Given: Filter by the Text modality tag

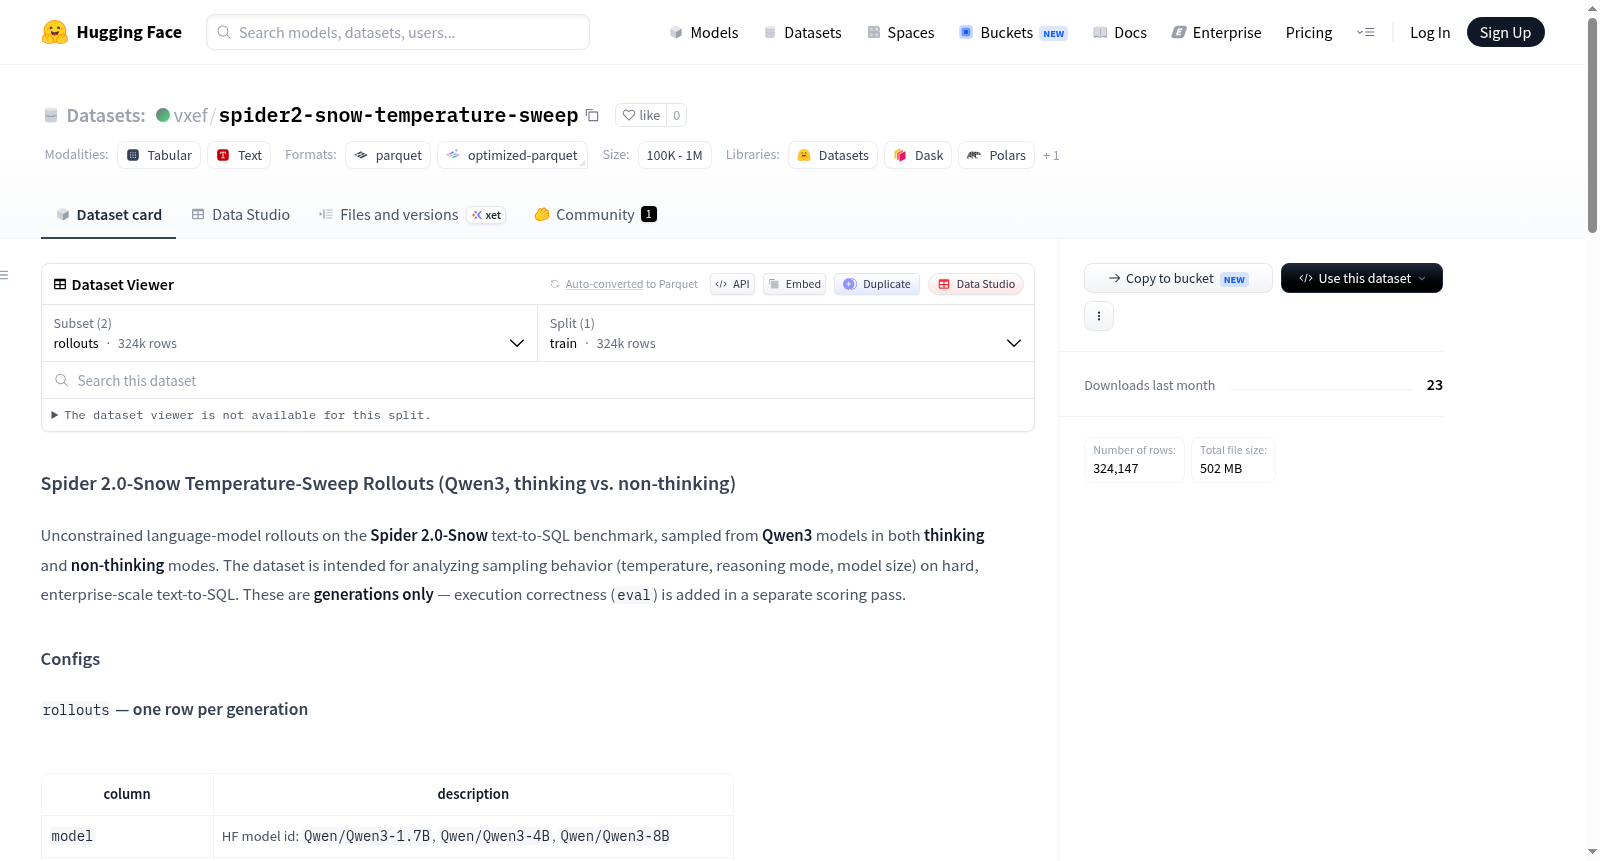Looking at the screenshot, I should coord(239,155).
